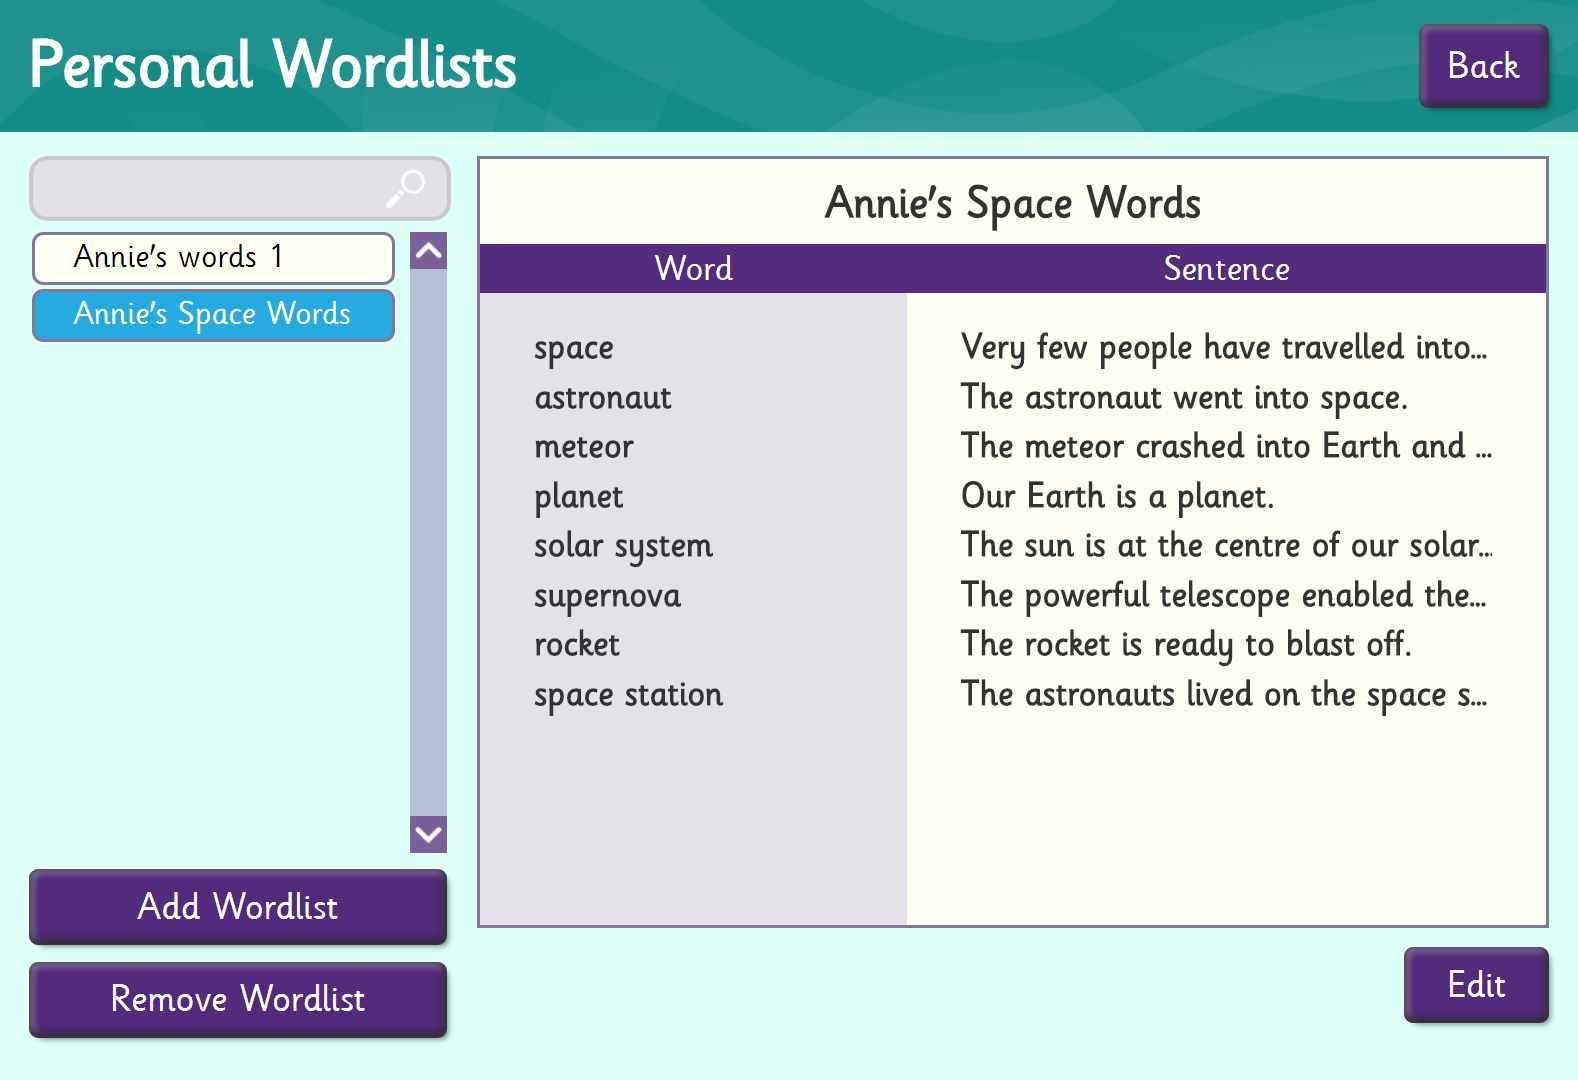Click the sentence about the rocket blasting off
Image resolution: width=1578 pixels, height=1080 pixels.
tap(1186, 645)
